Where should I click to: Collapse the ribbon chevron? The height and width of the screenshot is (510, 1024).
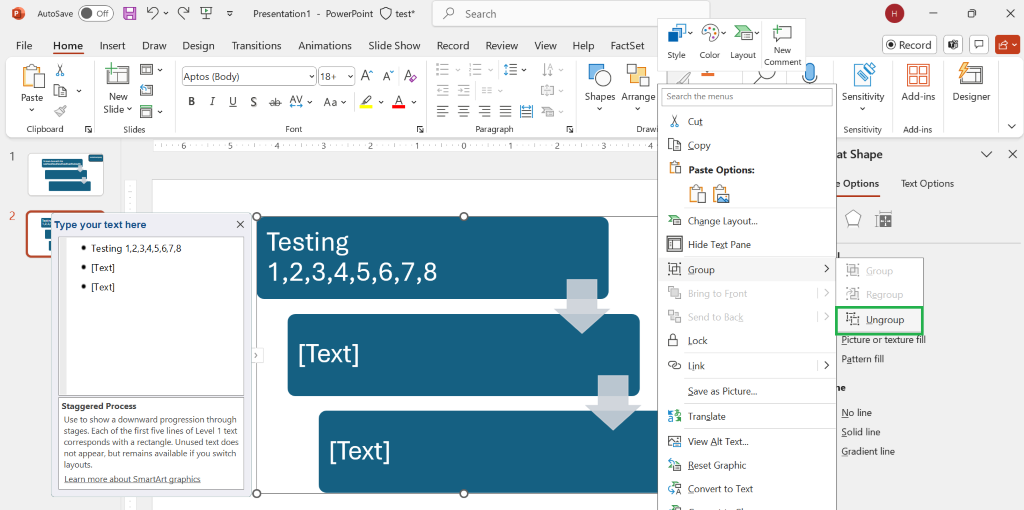point(1012,126)
